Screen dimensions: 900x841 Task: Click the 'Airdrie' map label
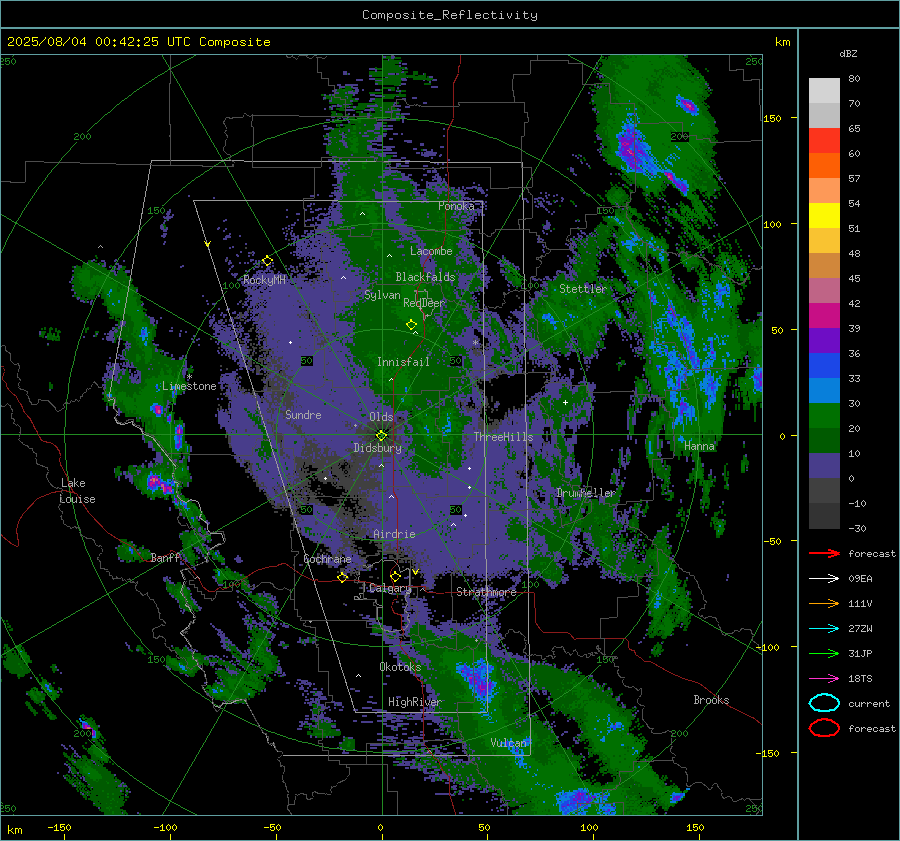[394, 534]
